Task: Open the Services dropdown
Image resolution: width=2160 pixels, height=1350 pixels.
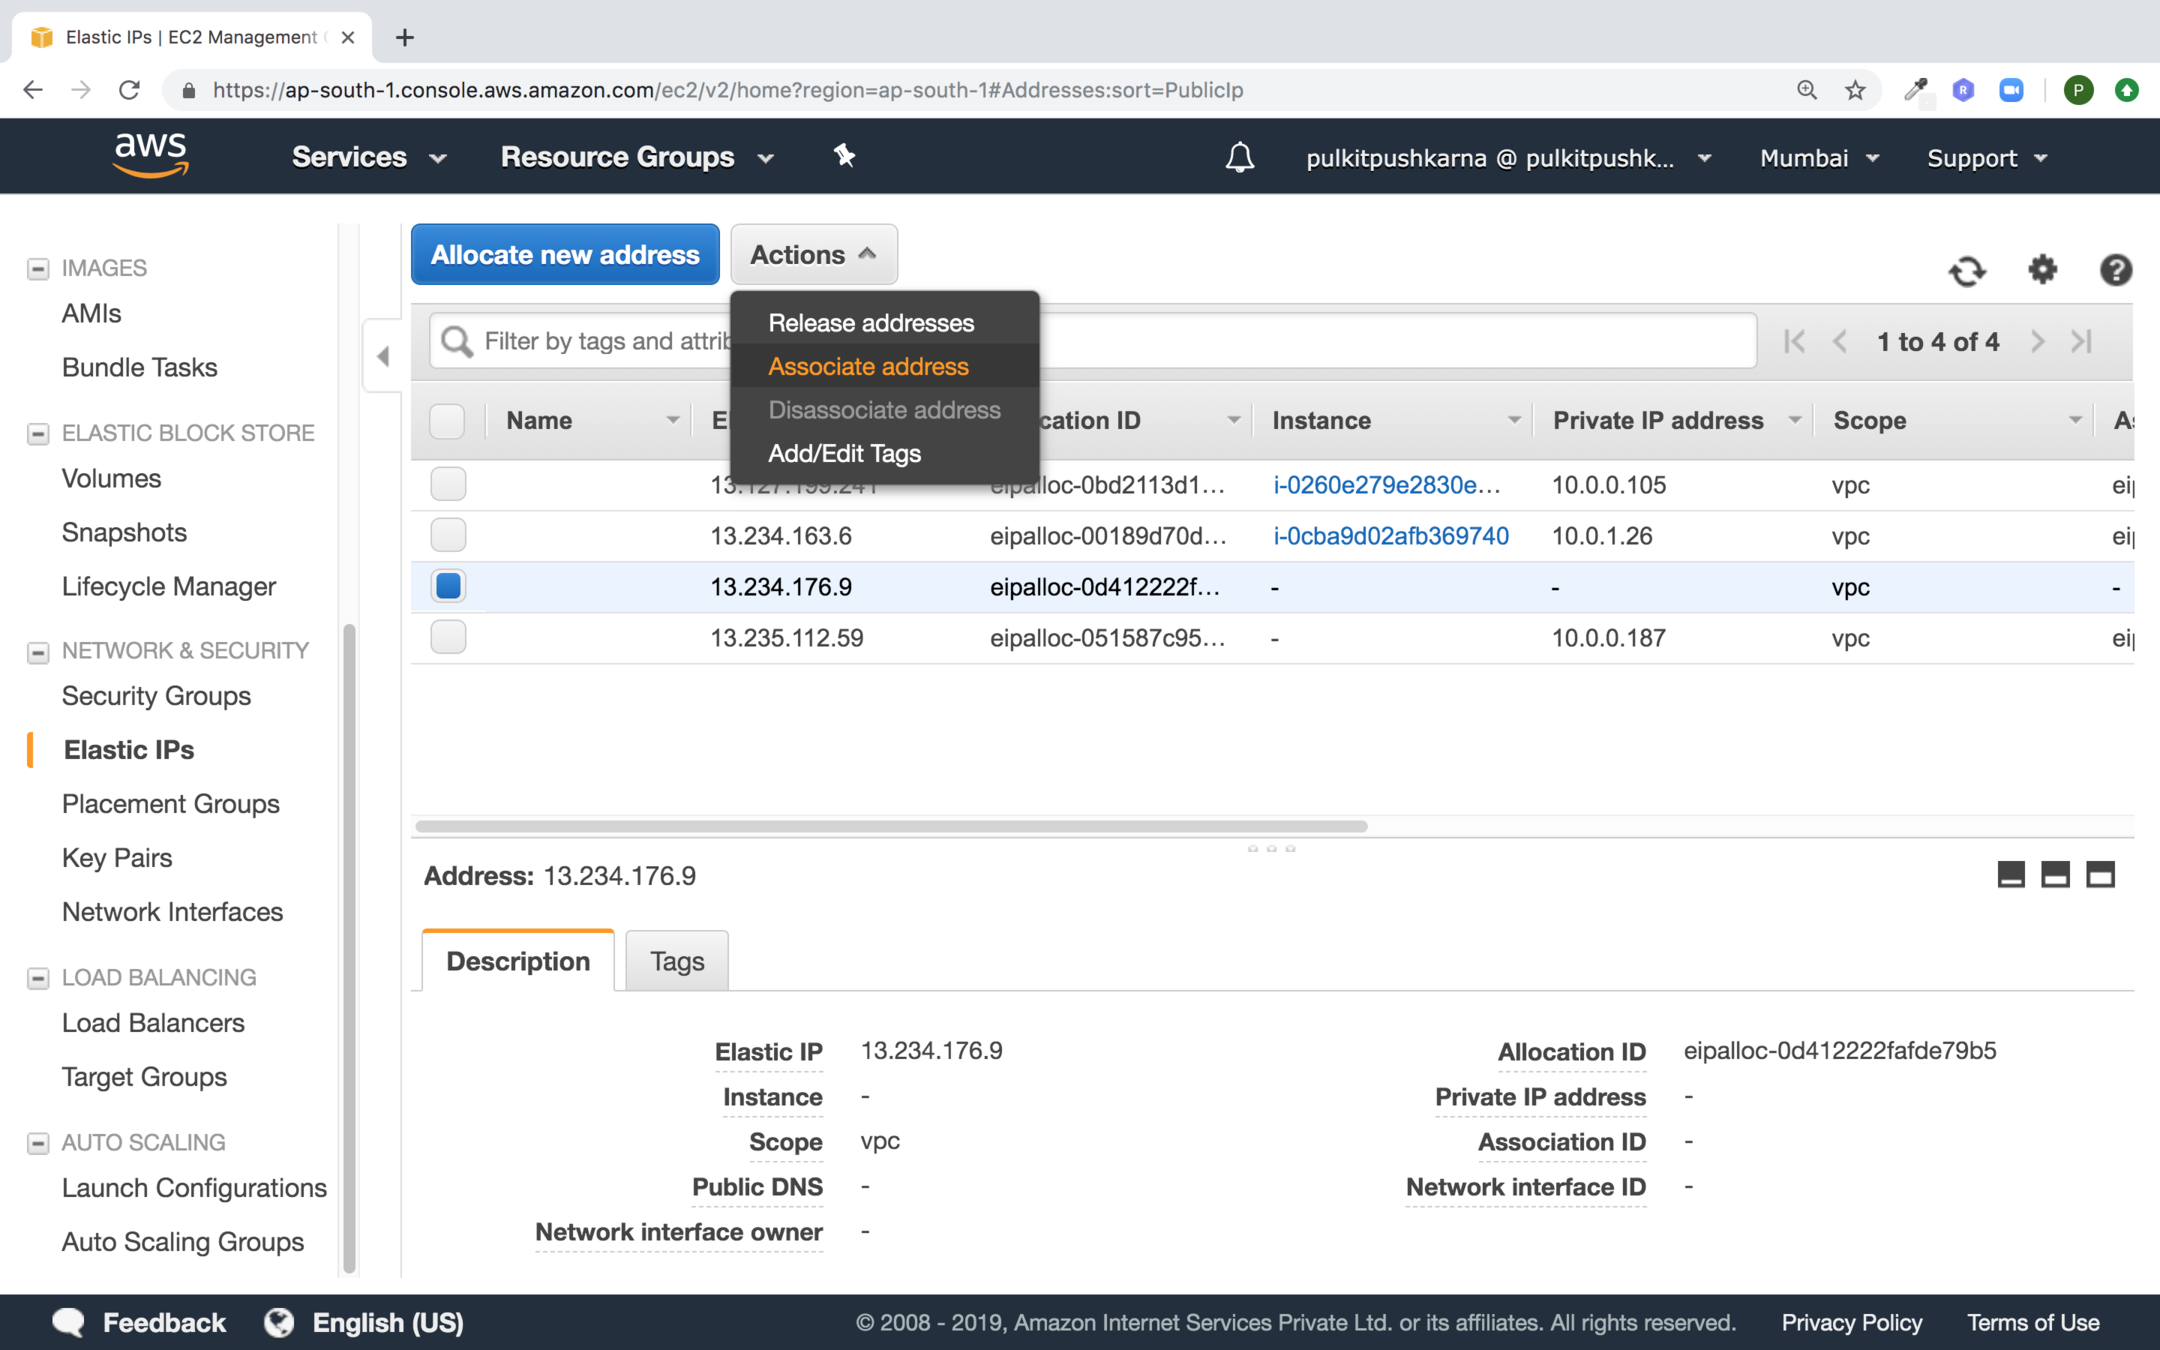Action: click(369, 157)
